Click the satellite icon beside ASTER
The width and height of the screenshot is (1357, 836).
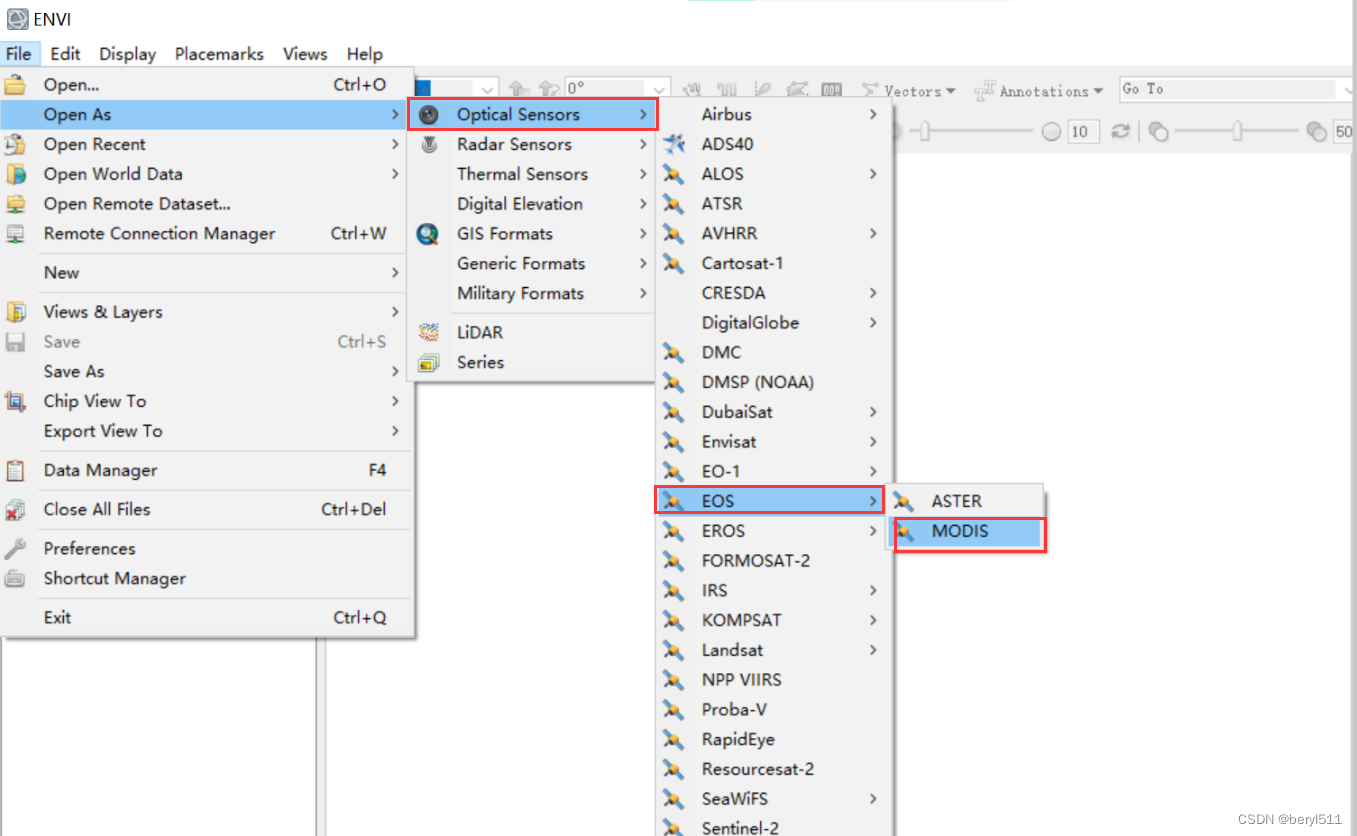click(905, 501)
